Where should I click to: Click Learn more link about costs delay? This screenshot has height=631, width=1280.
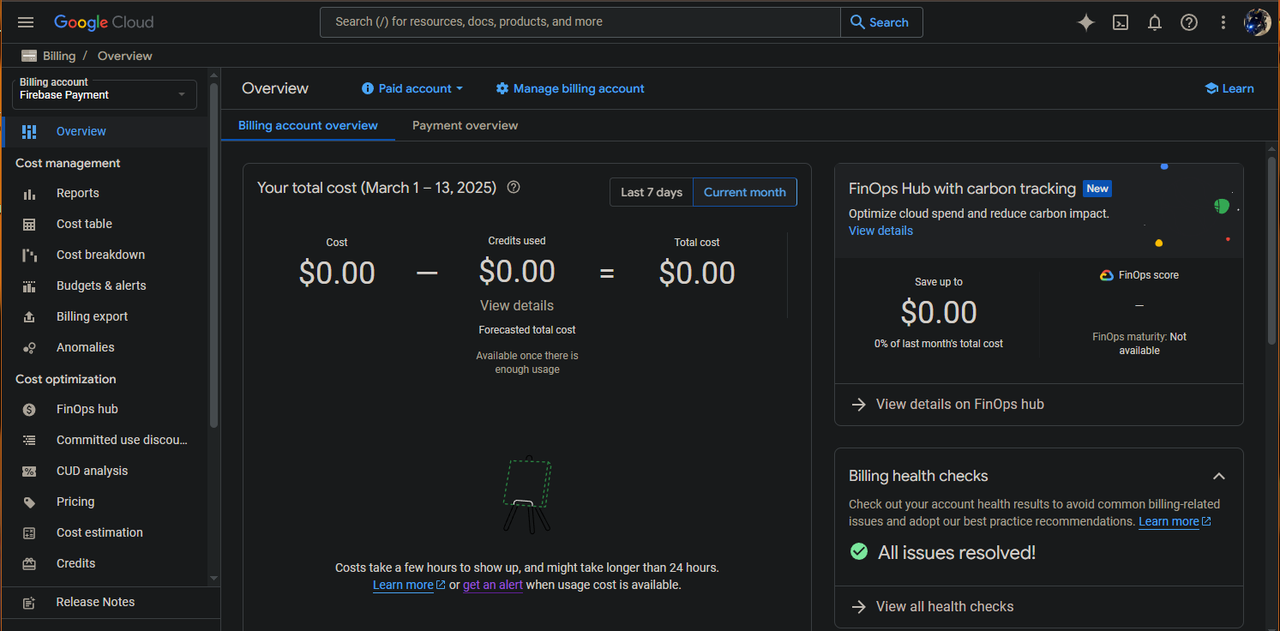click(409, 585)
